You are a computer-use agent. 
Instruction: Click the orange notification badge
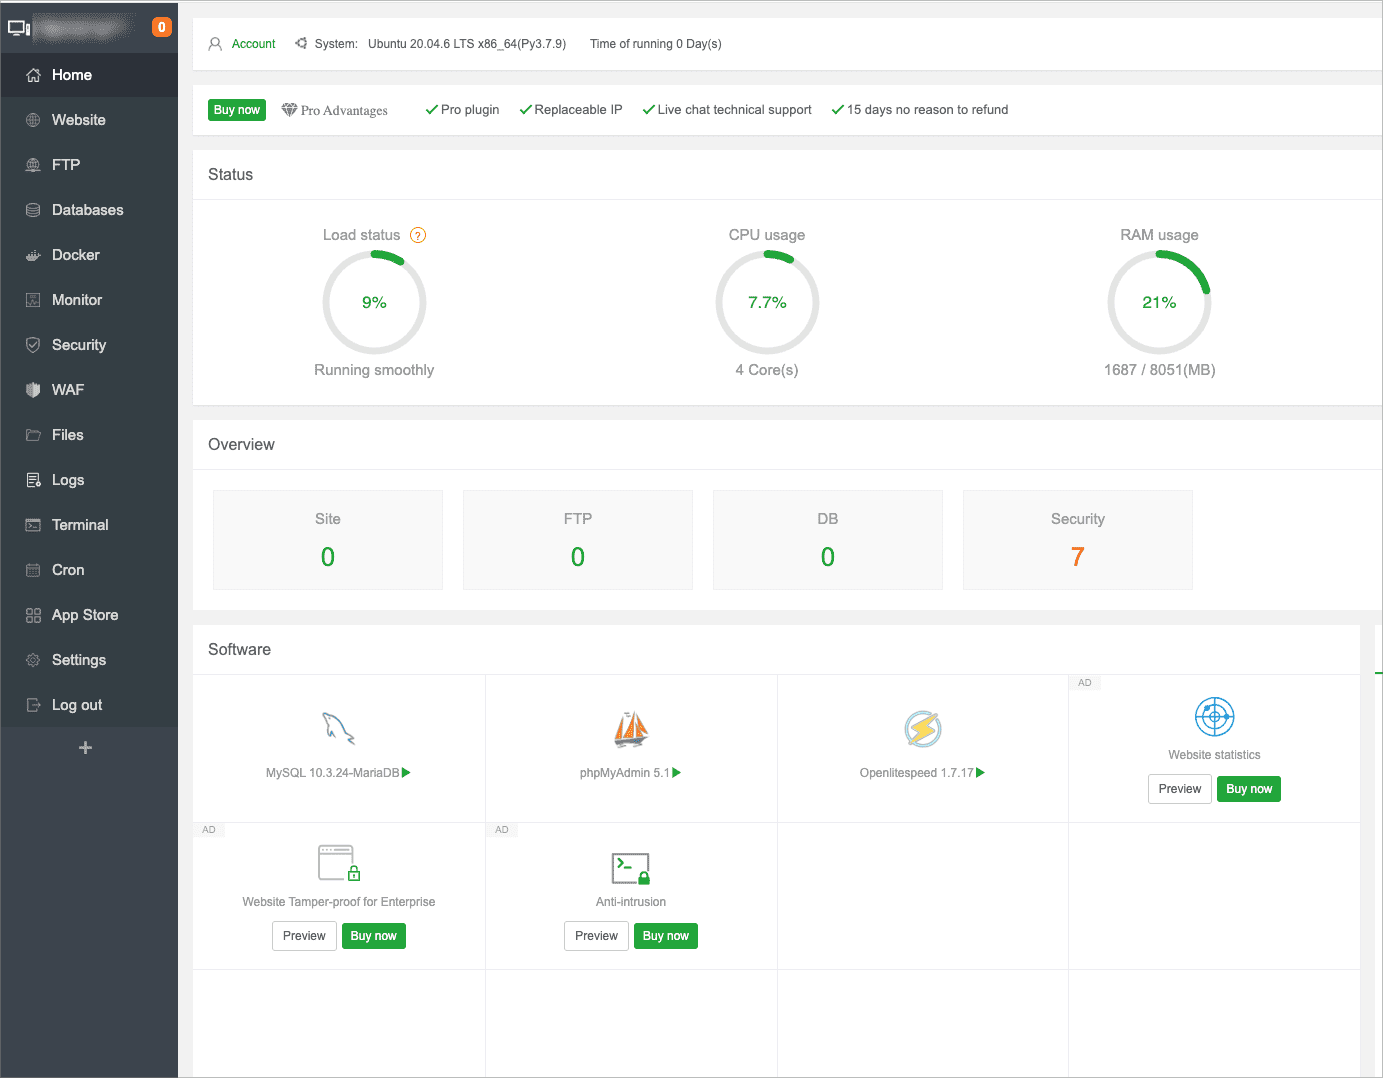(161, 27)
